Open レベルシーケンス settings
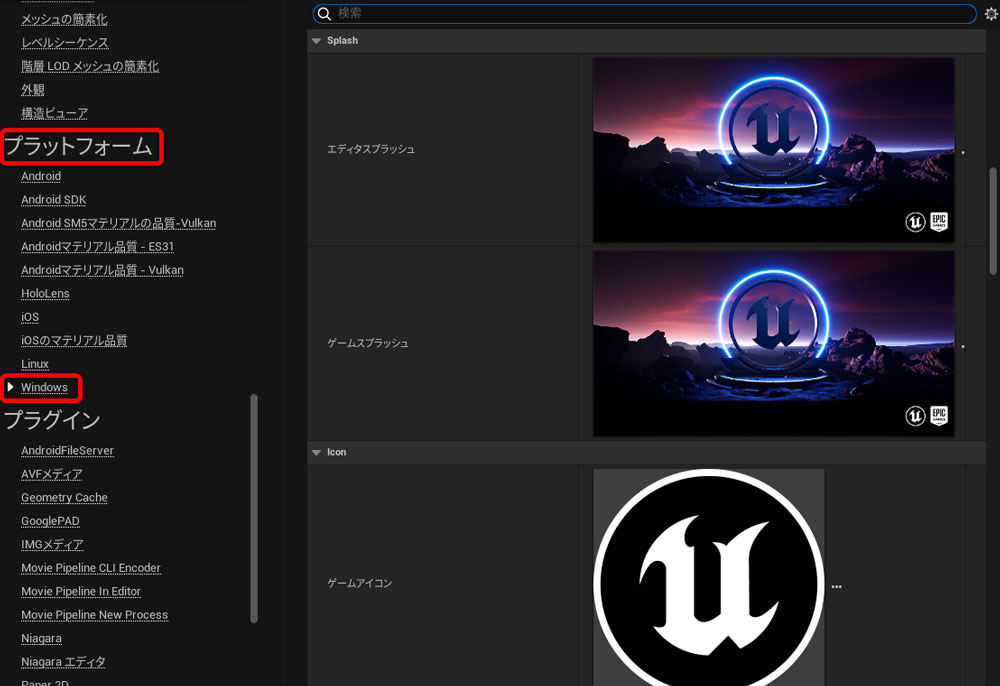This screenshot has width=1000, height=686. click(x=65, y=43)
